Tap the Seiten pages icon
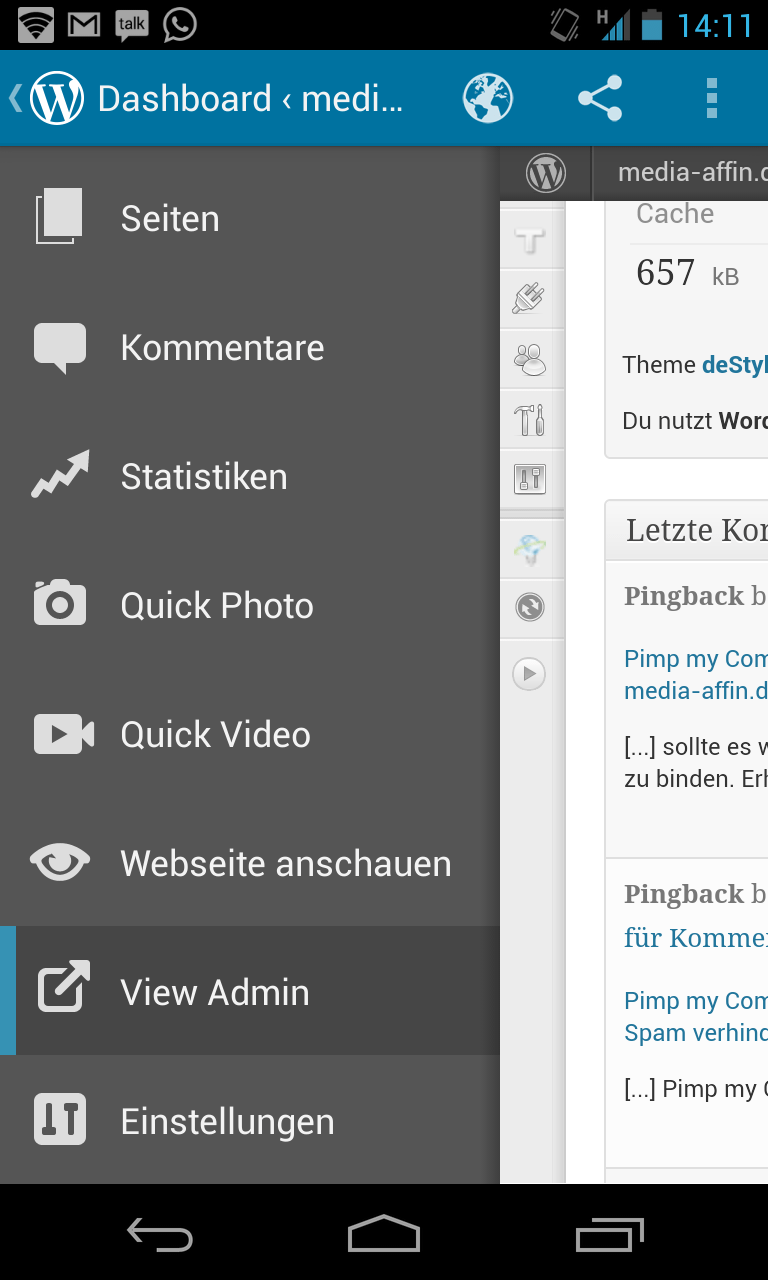This screenshot has height=1280, width=768. pyautogui.click(x=59, y=217)
